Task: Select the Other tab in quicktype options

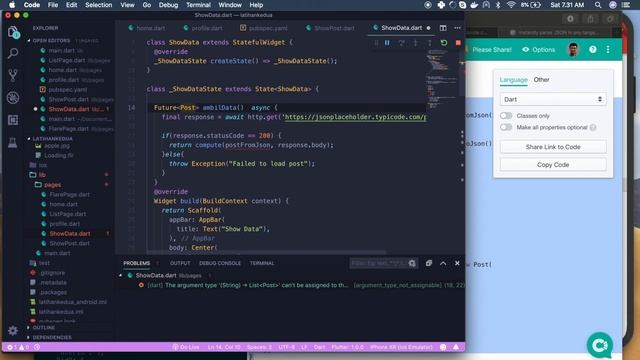Action: pyautogui.click(x=541, y=80)
